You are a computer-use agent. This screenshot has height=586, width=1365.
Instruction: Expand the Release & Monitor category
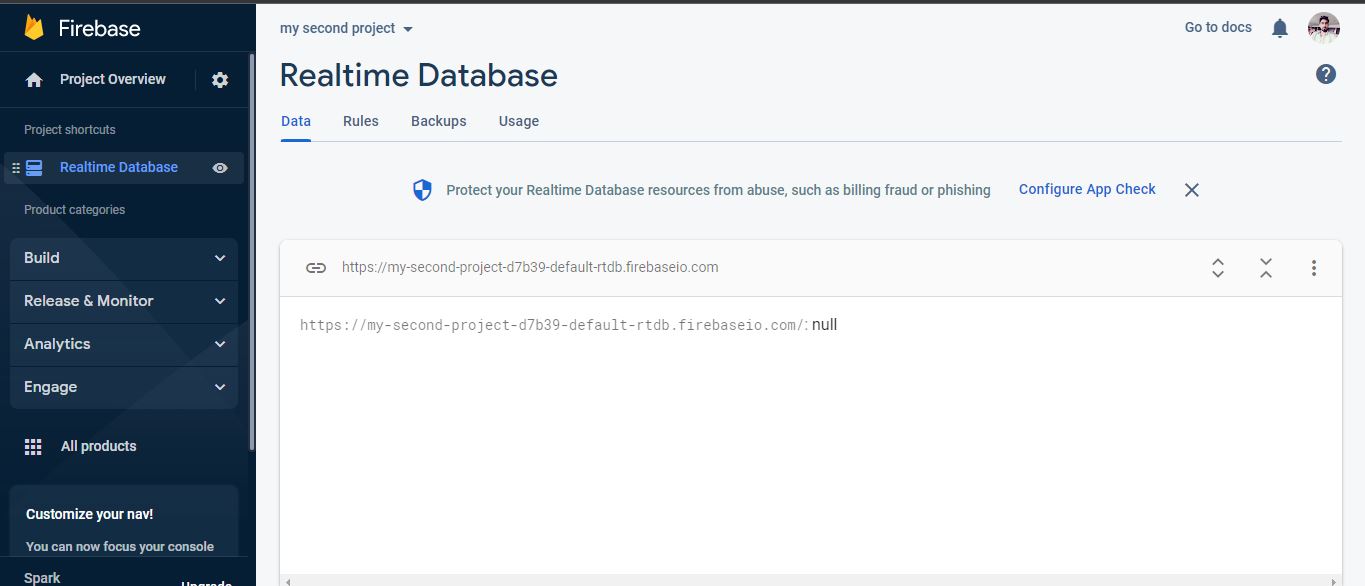pyautogui.click(x=124, y=301)
